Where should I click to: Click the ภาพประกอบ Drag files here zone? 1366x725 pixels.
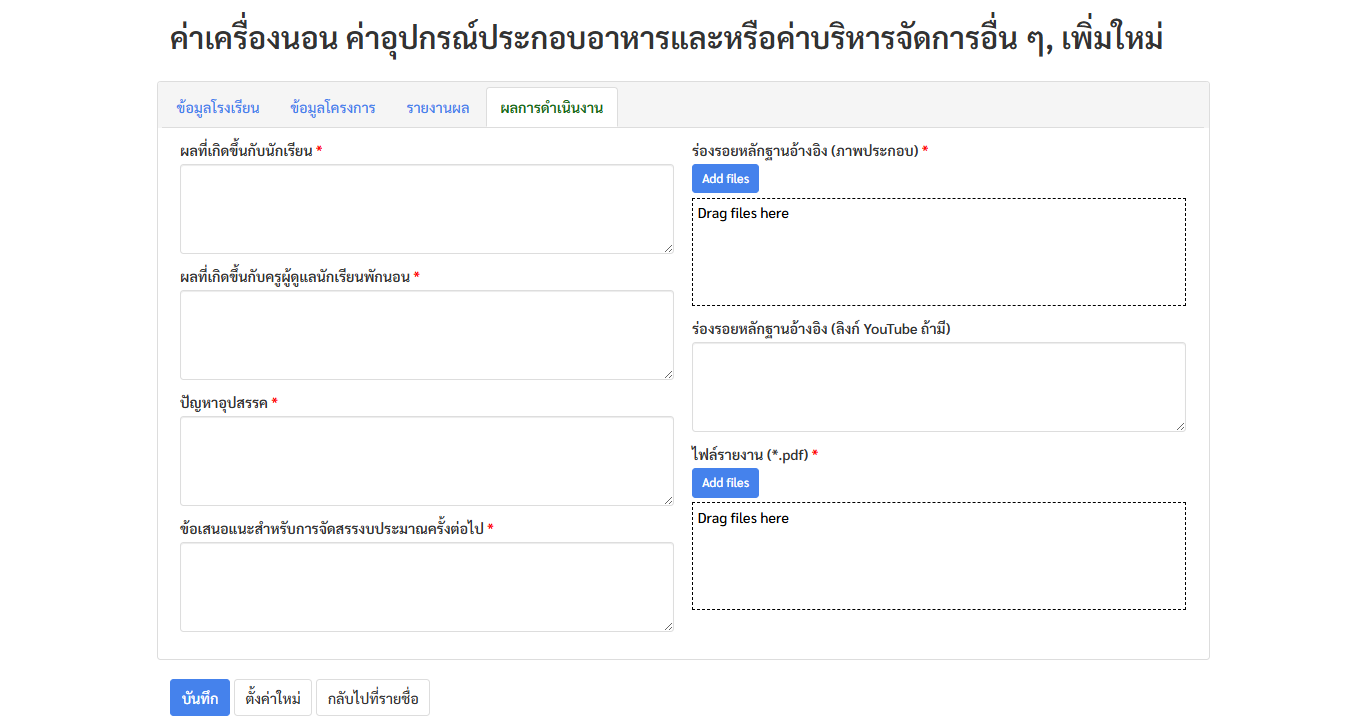pyautogui.click(x=938, y=252)
